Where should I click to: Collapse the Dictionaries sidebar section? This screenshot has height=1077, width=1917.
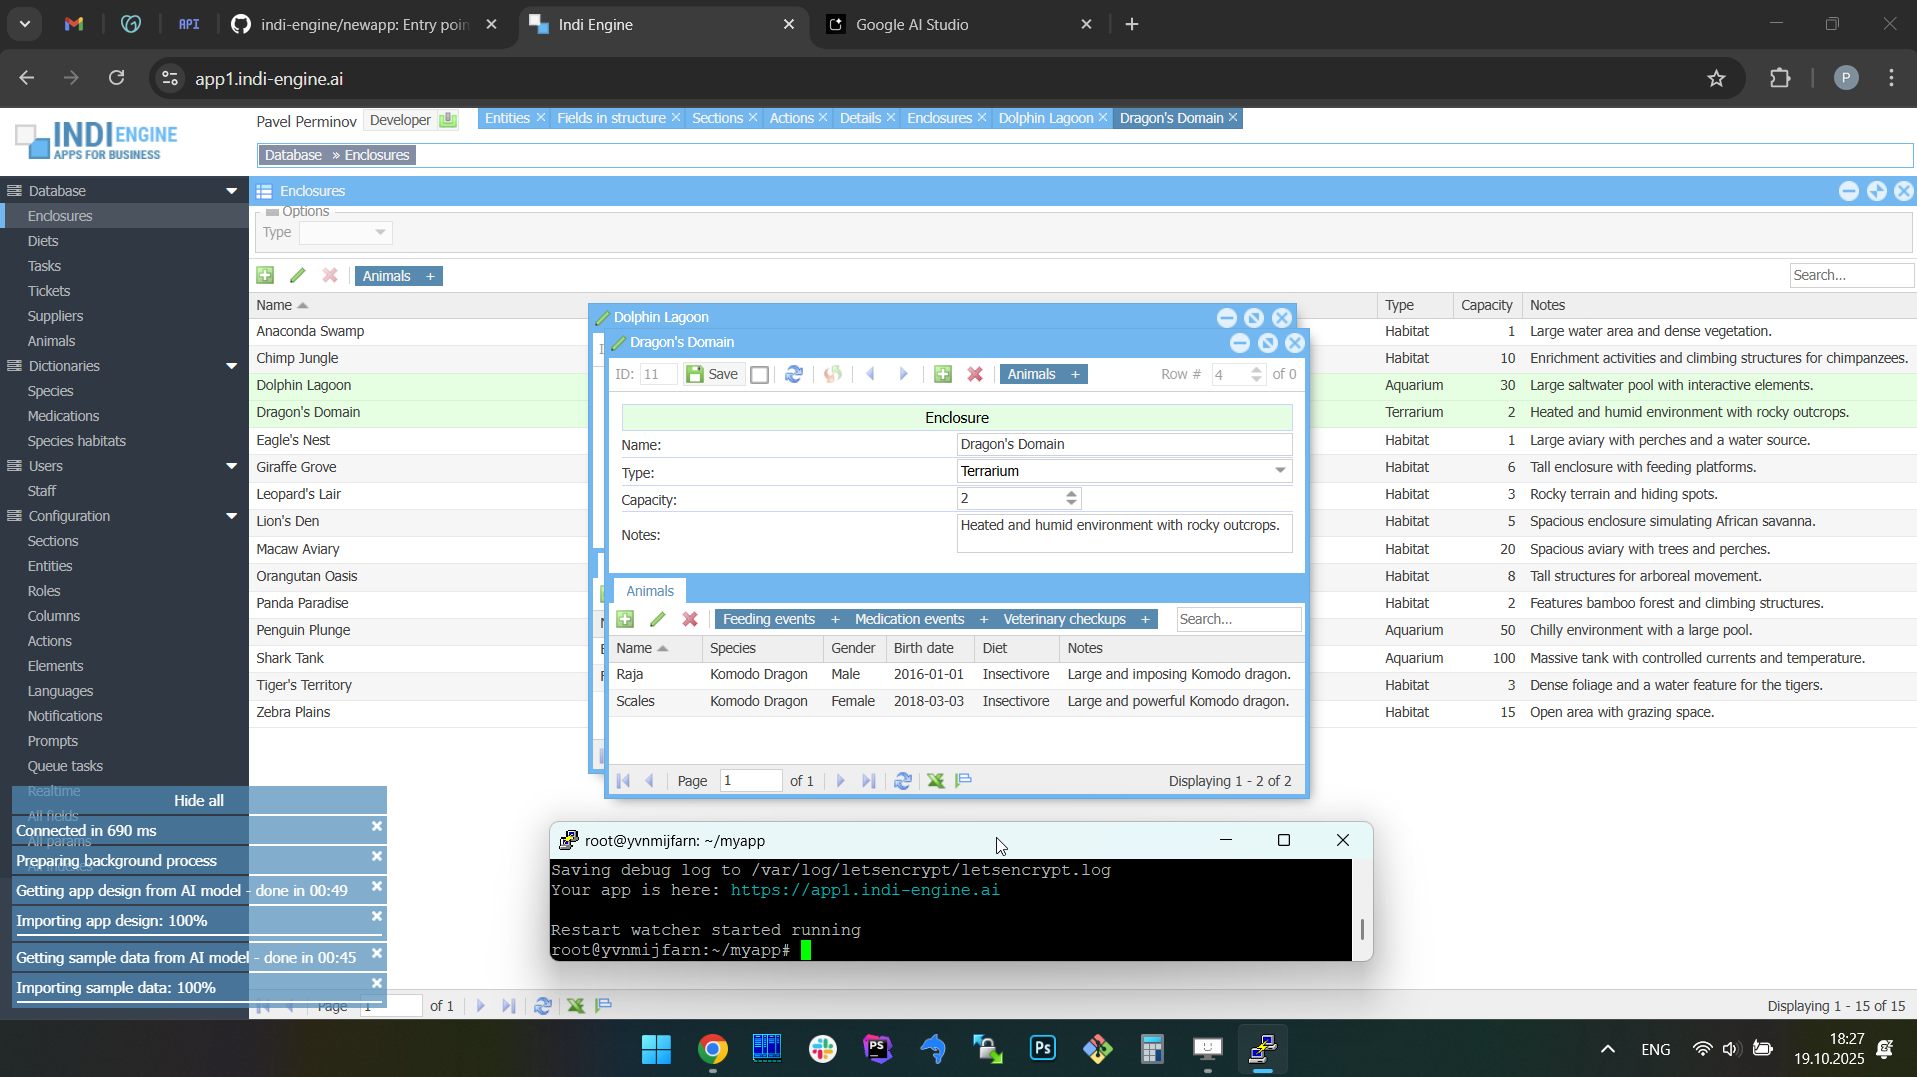click(x=231, y=366)
